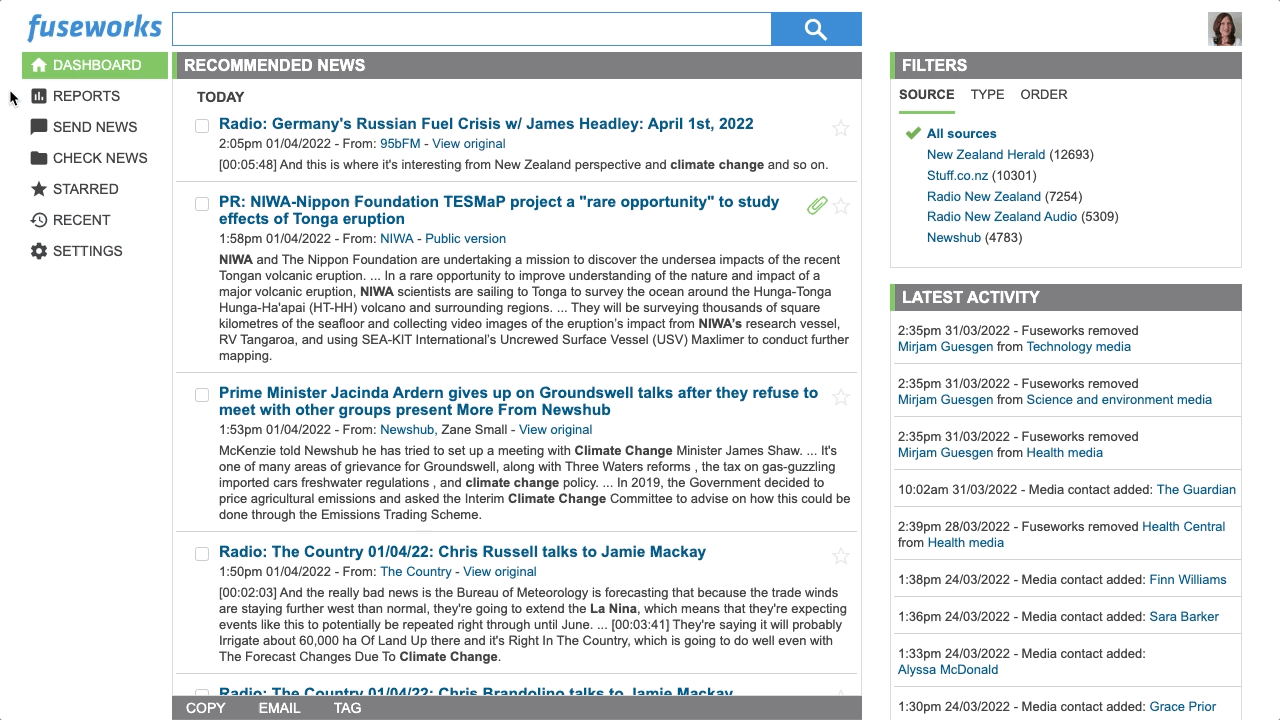Click the user profile photo
The width and height of the screenshot is (1280, 720).
[1225, 29]
